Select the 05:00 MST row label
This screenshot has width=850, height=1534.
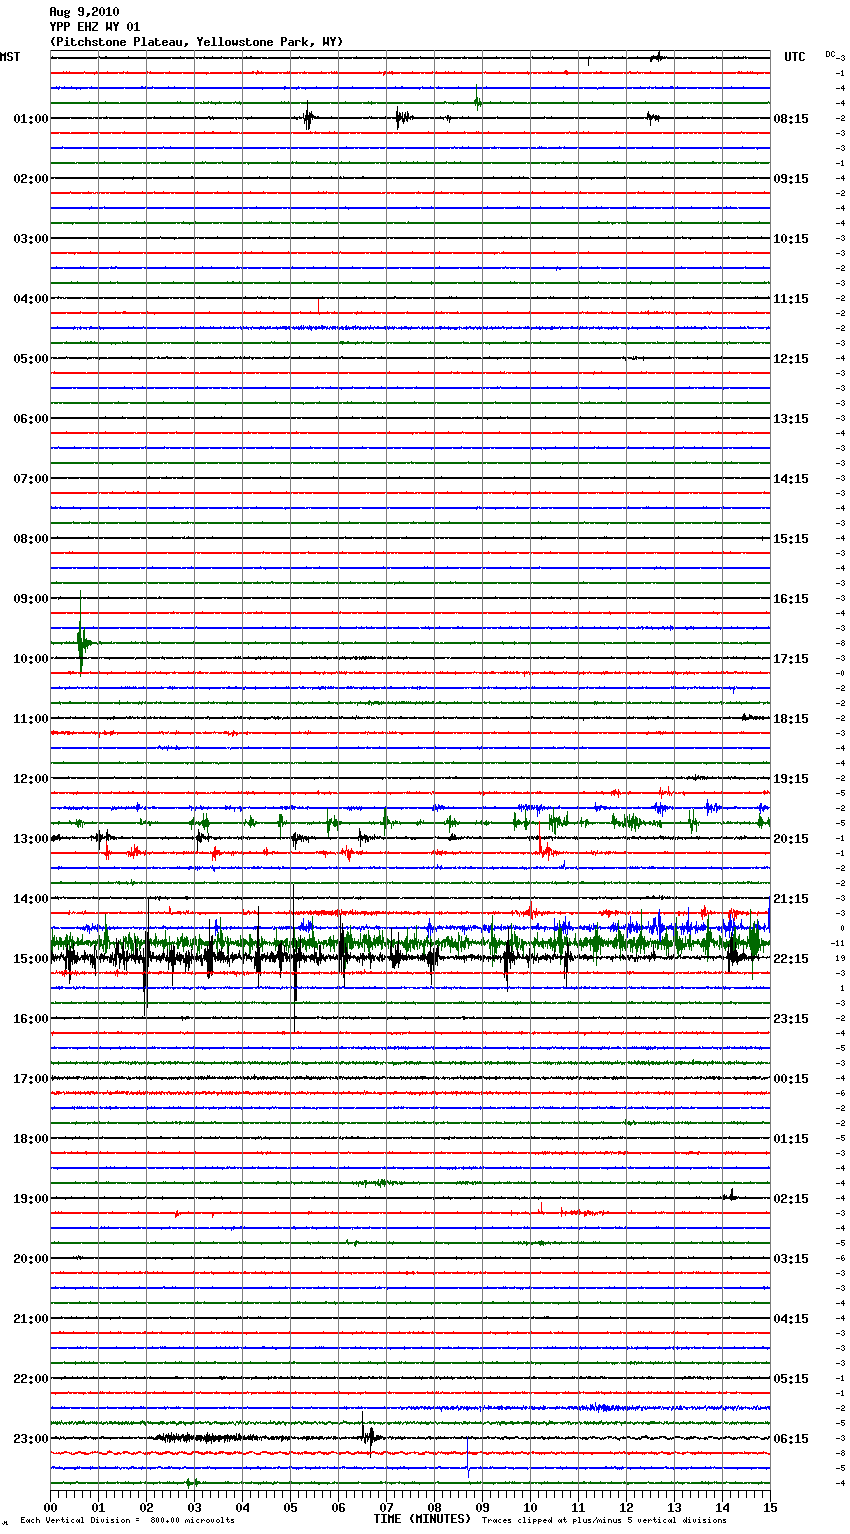31,359
